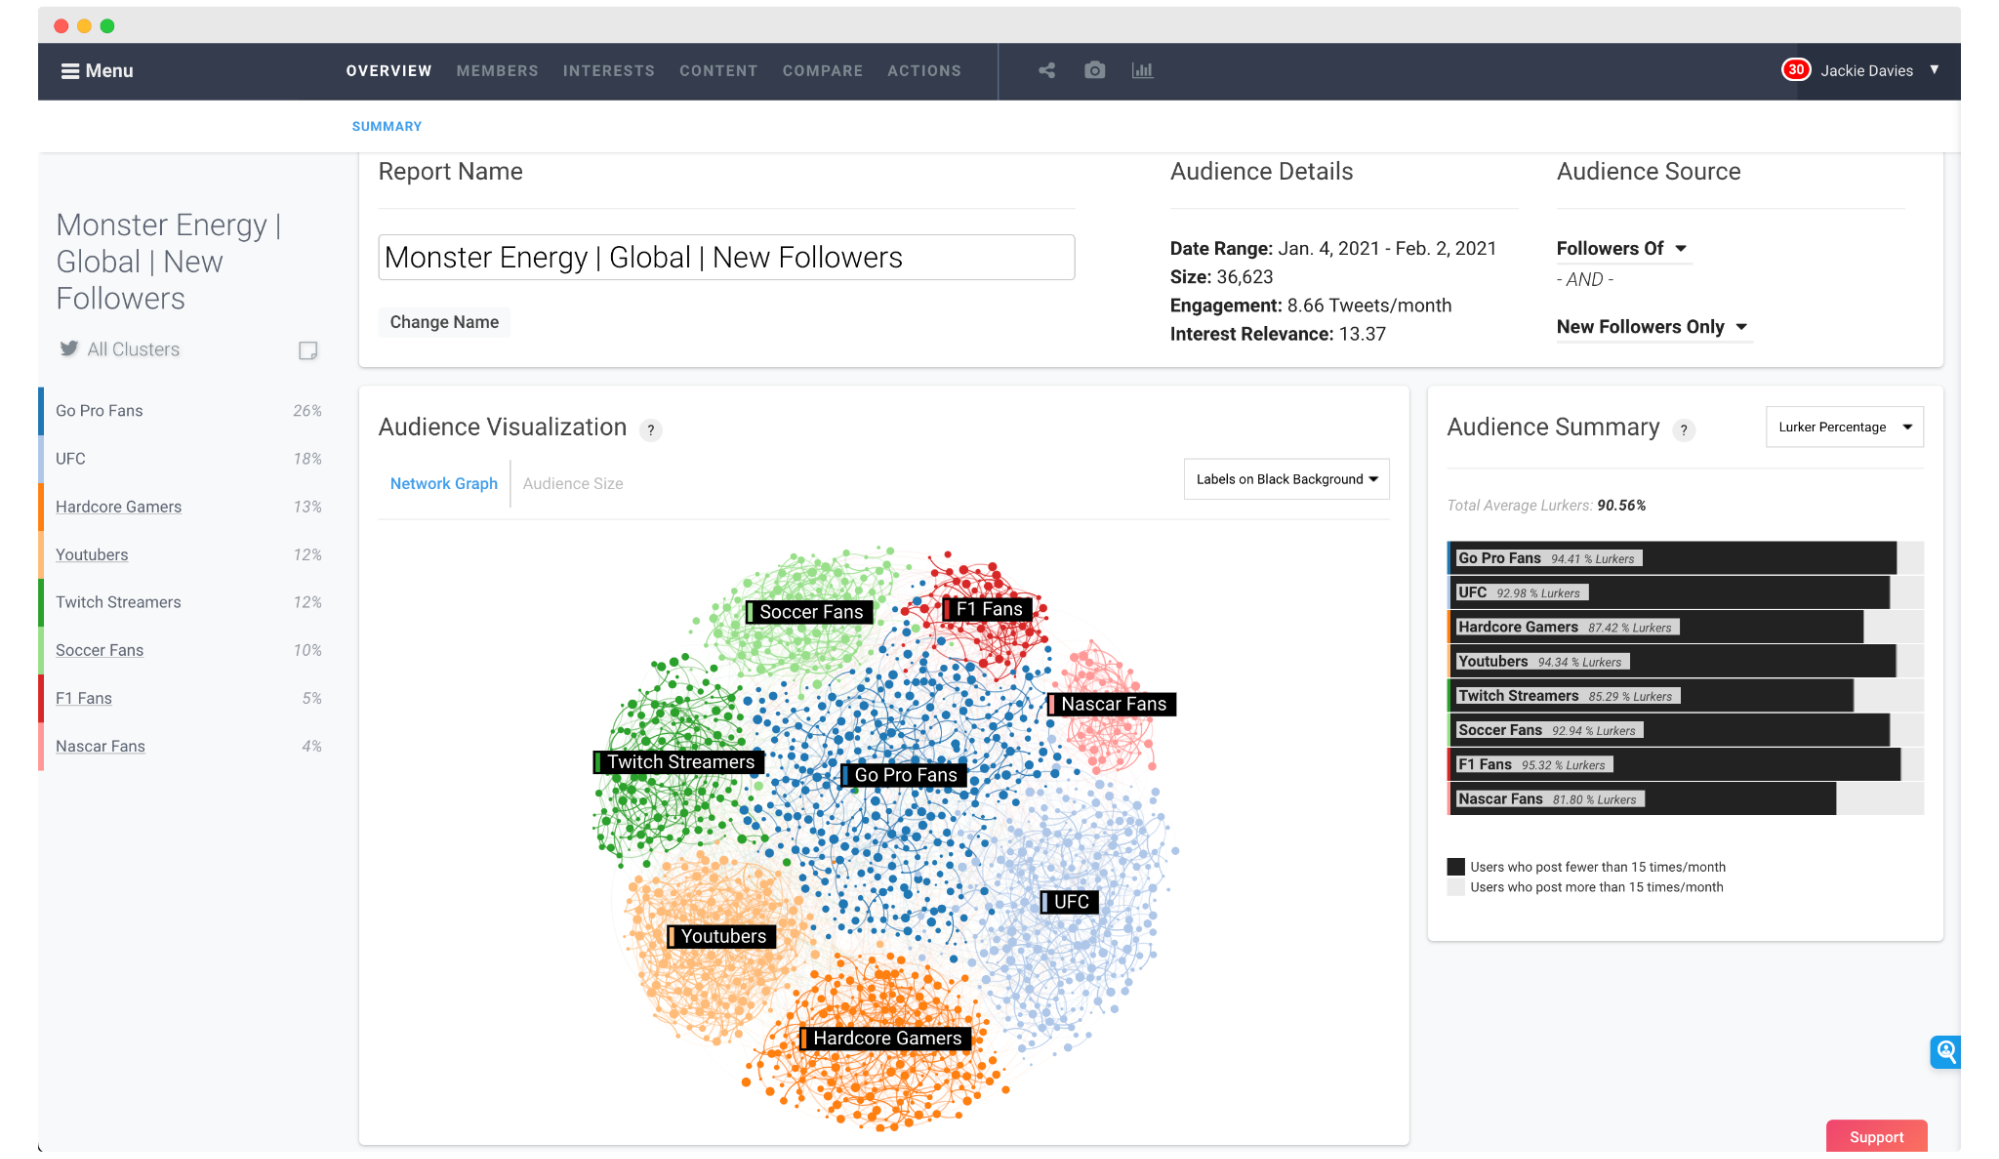
Task: Switch to the Audience Size tab
Action: [x=573, y=483]
